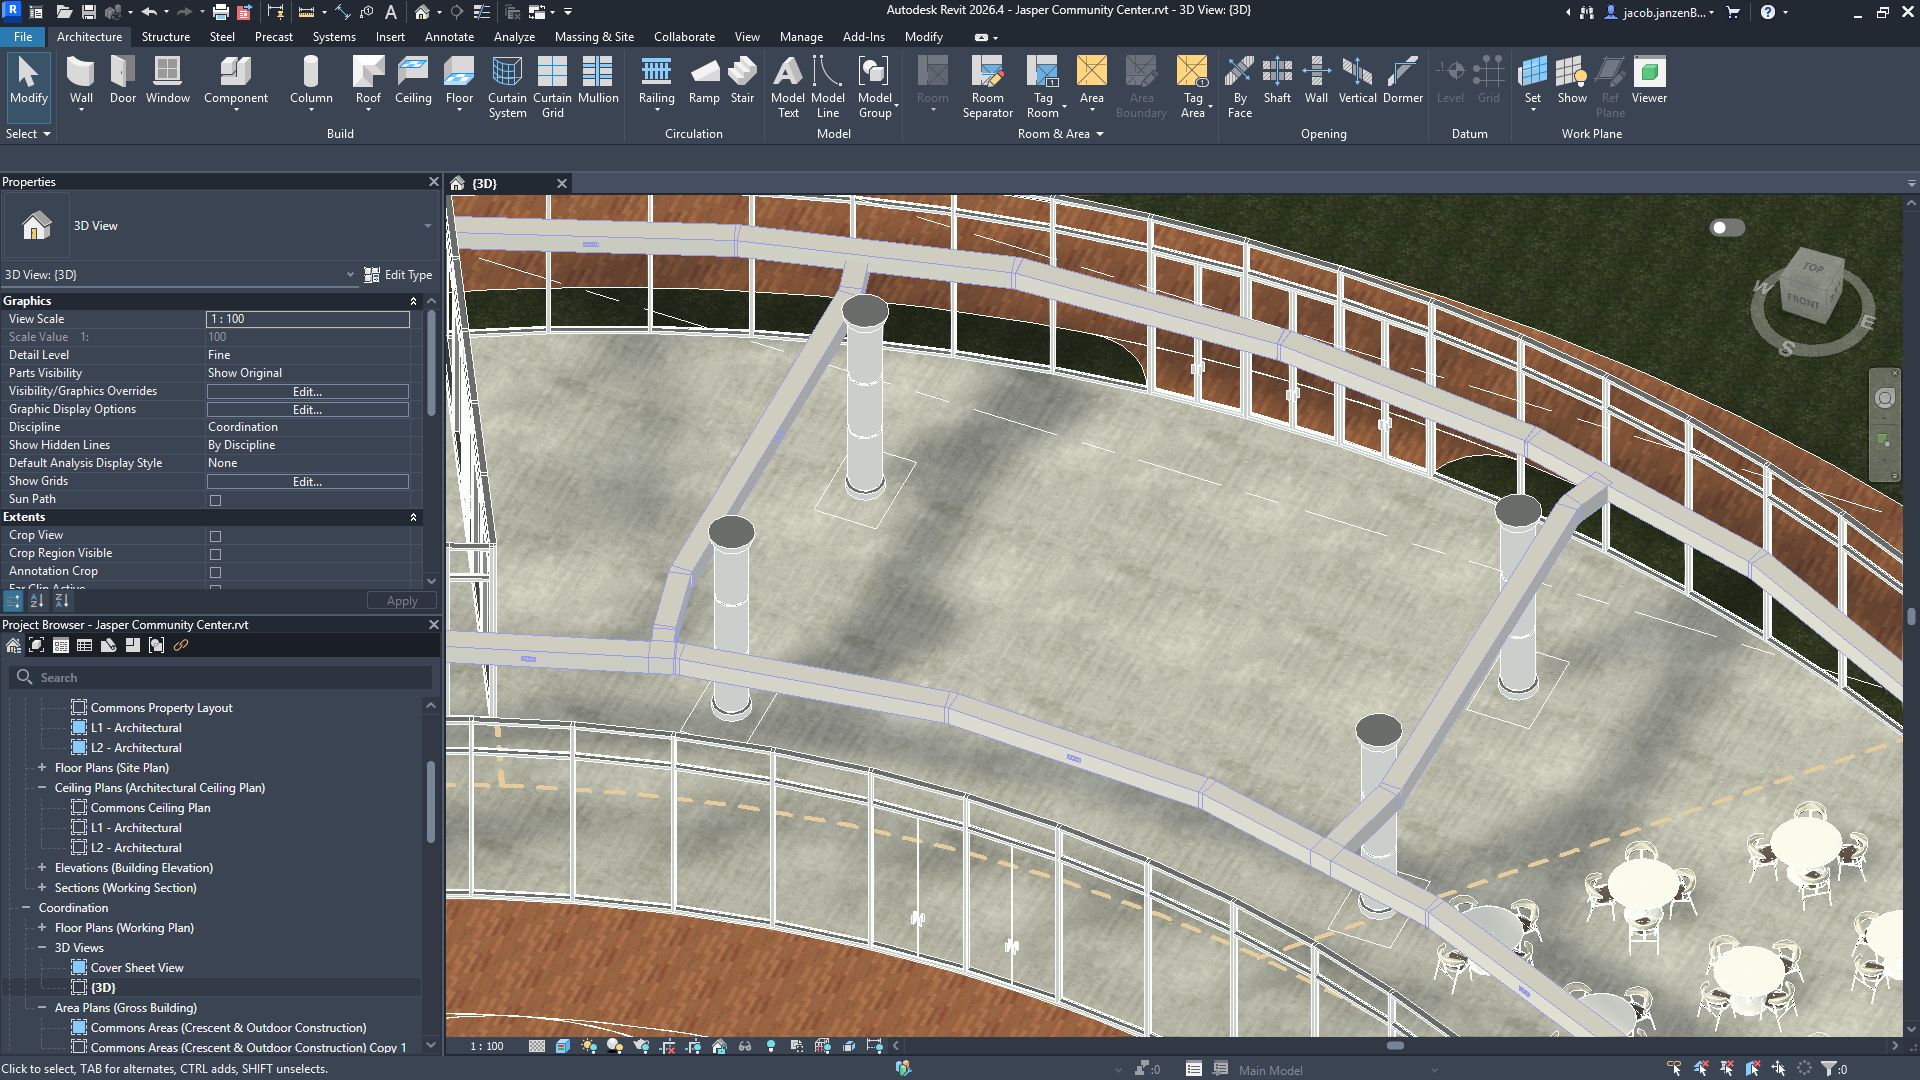Click the Project Browser Search field

221,678
